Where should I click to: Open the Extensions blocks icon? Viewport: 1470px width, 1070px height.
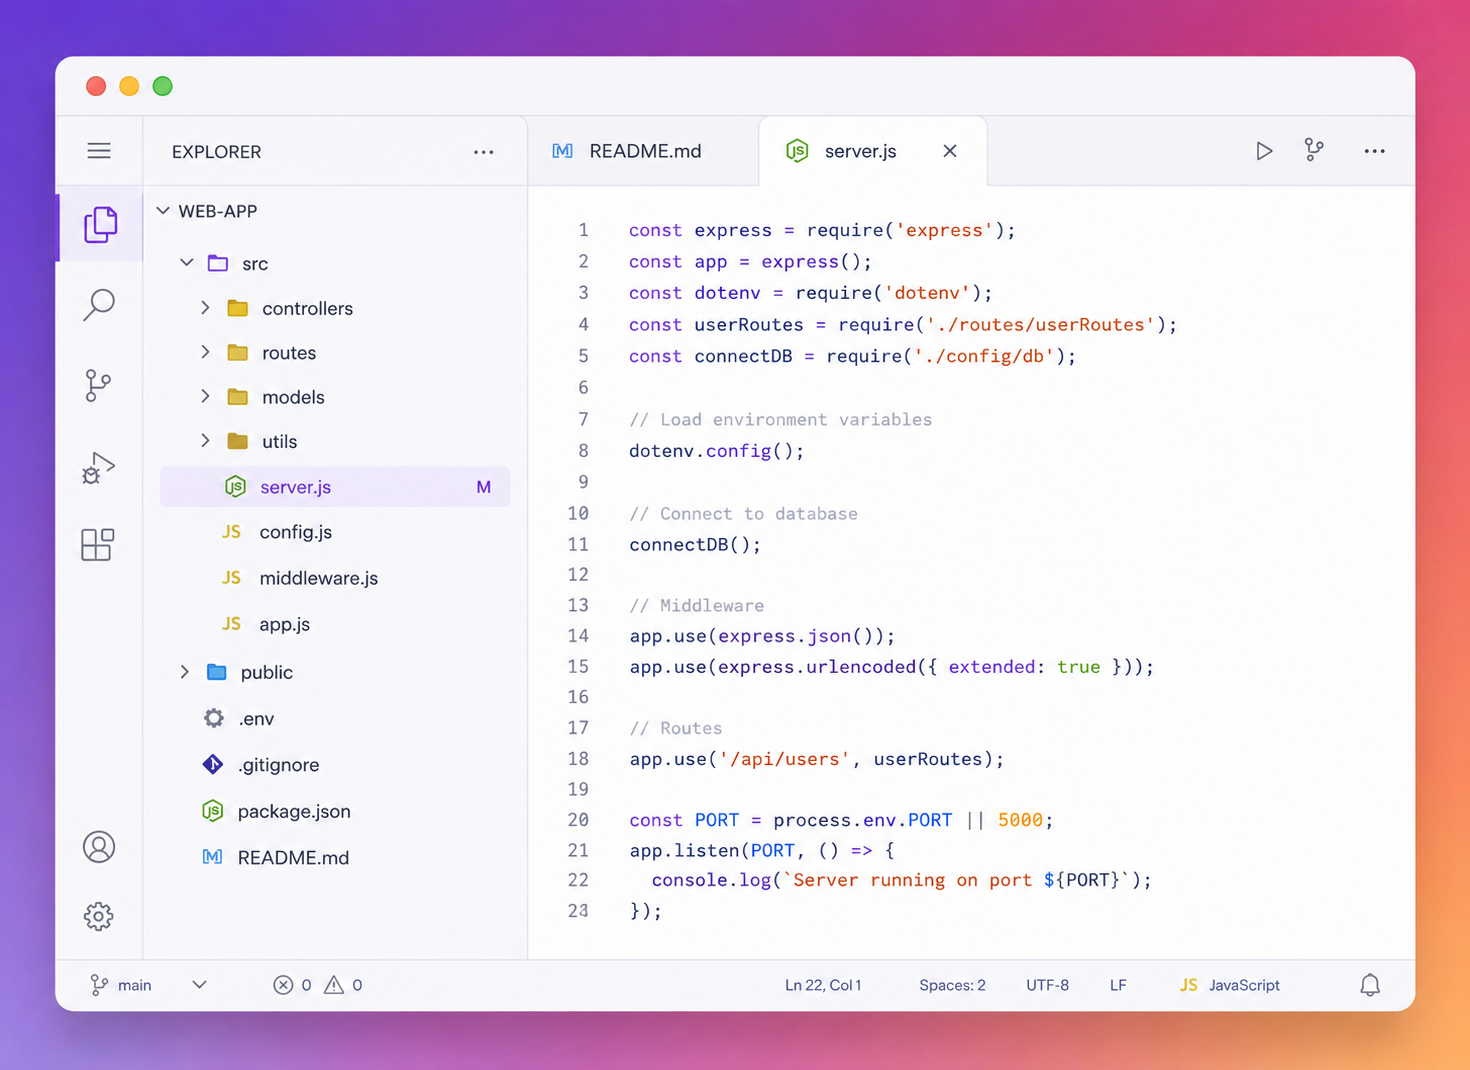tap(98, 545)
